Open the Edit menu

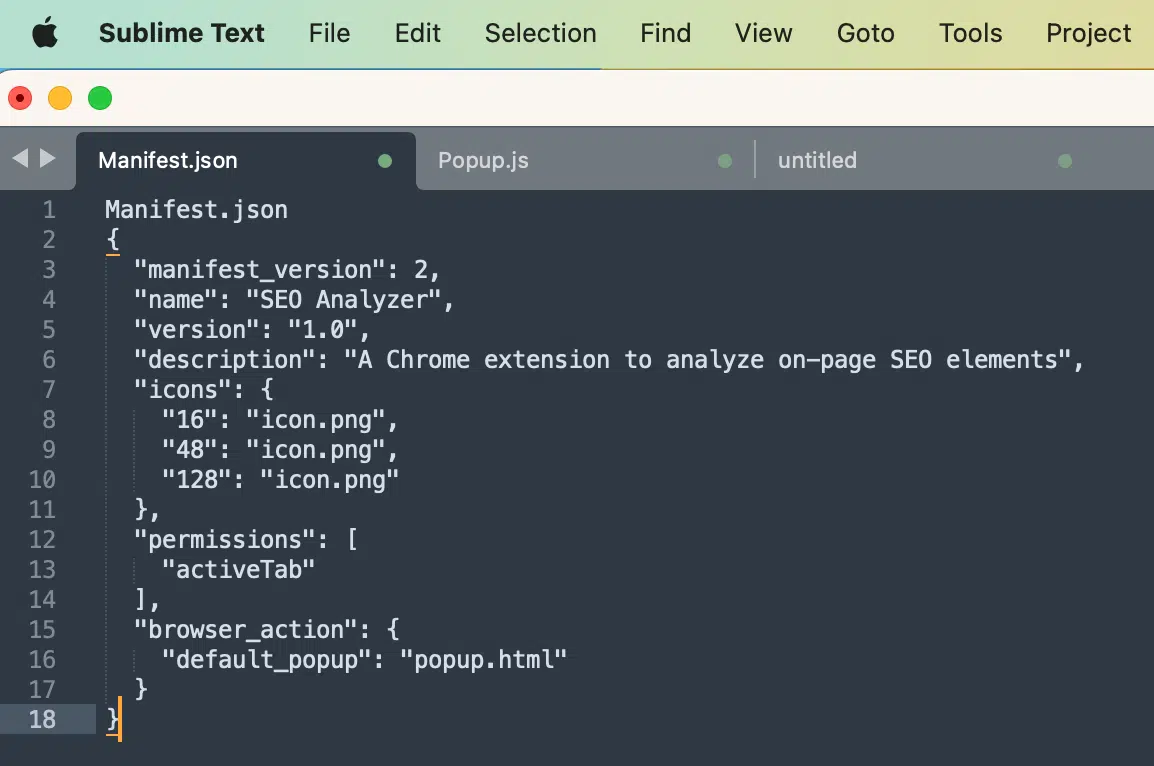[x=417, y=33]
